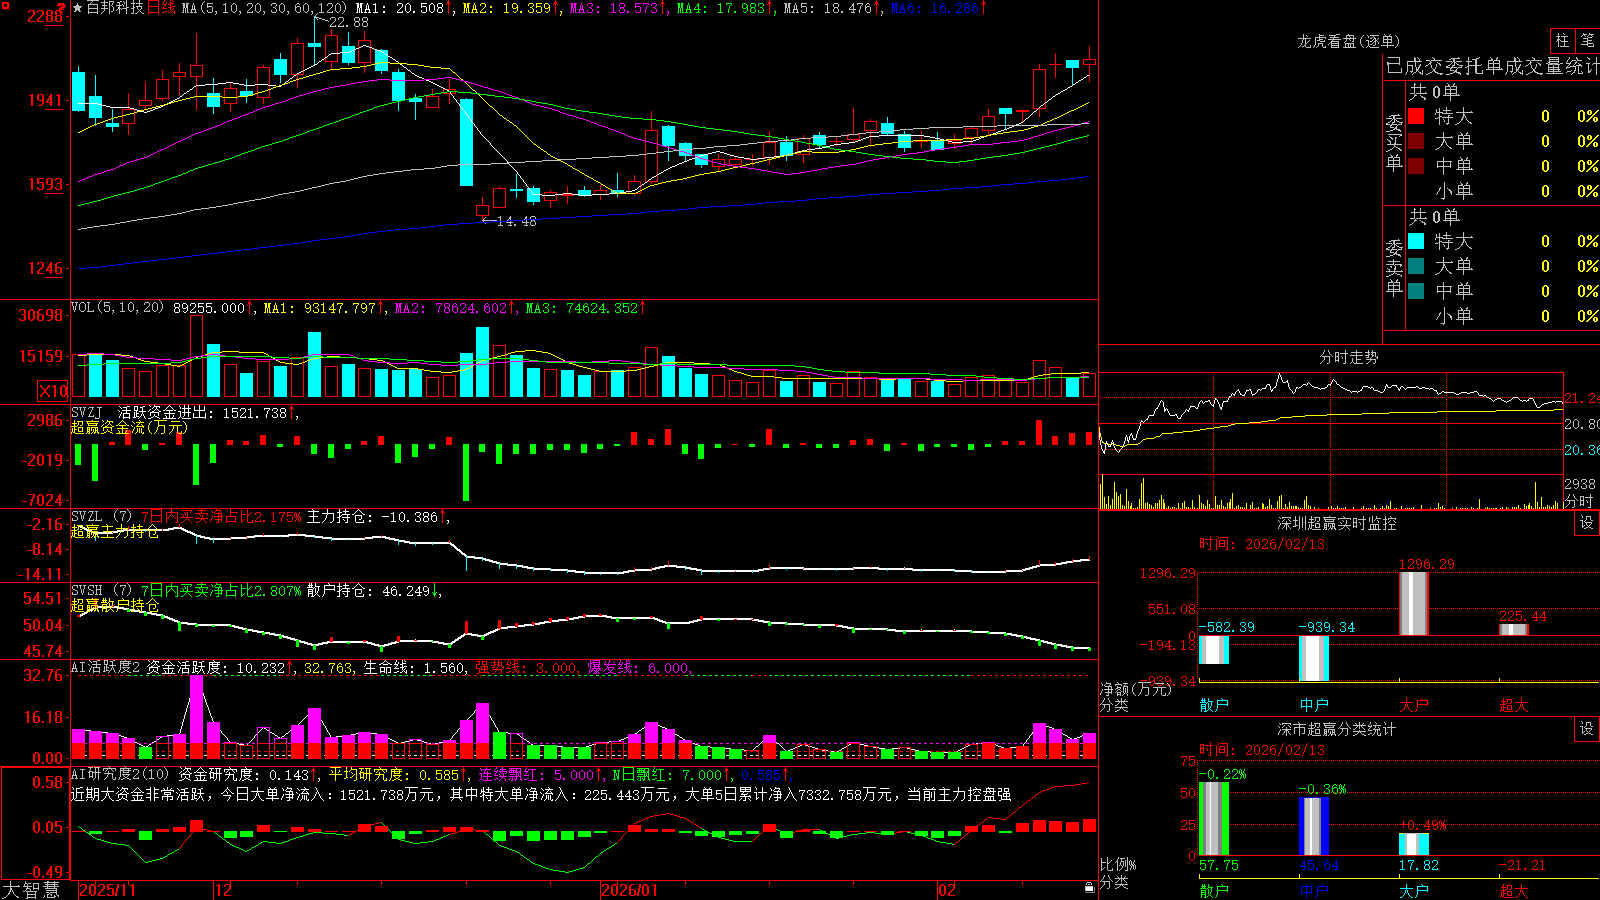Toggle the lock icon at chart bottom-right

pyautogui.click(x=1089, y=888)
